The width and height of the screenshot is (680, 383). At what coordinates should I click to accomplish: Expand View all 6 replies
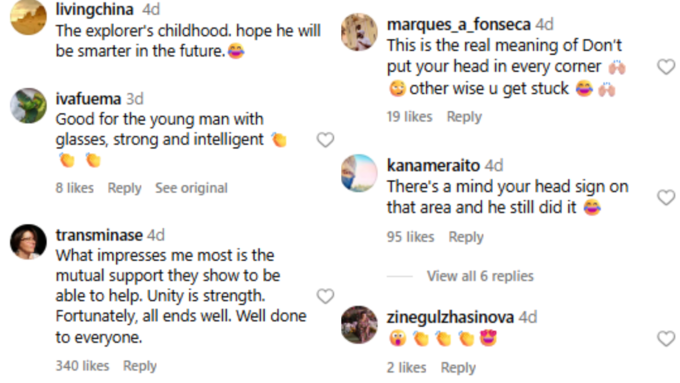(x=480, y=276)
